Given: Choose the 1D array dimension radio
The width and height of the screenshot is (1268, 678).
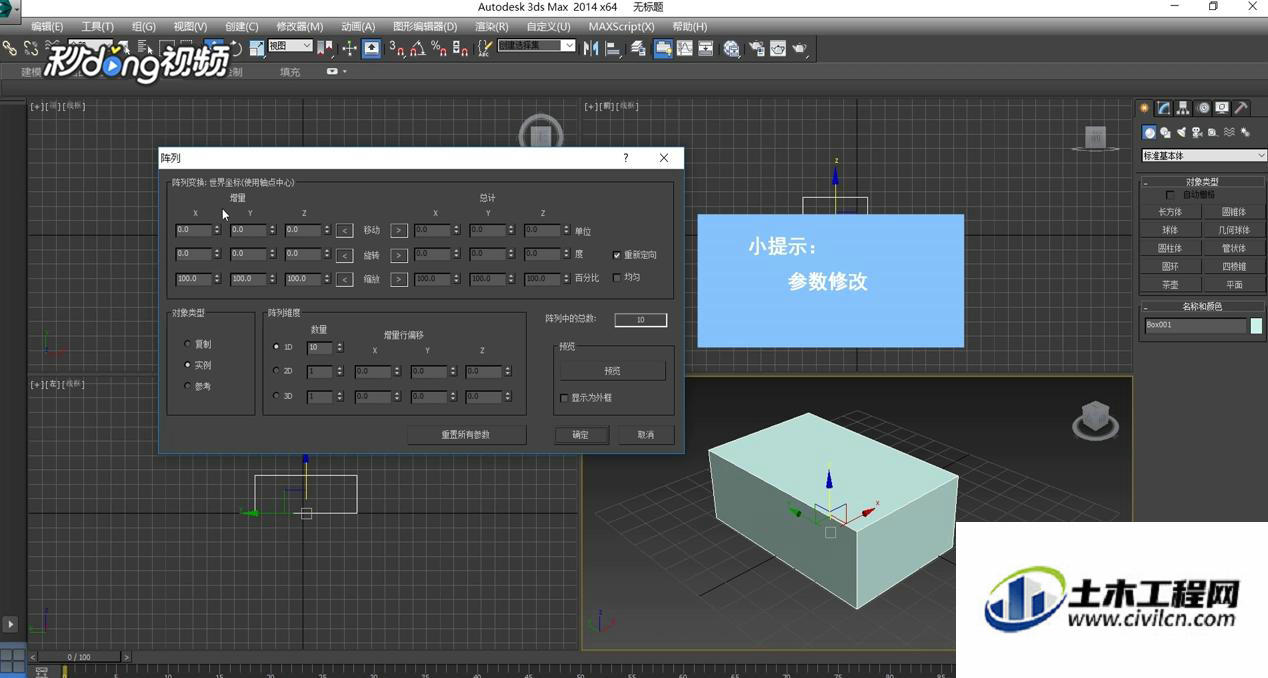Looking at the screenshot, I should tap(276, 347).
